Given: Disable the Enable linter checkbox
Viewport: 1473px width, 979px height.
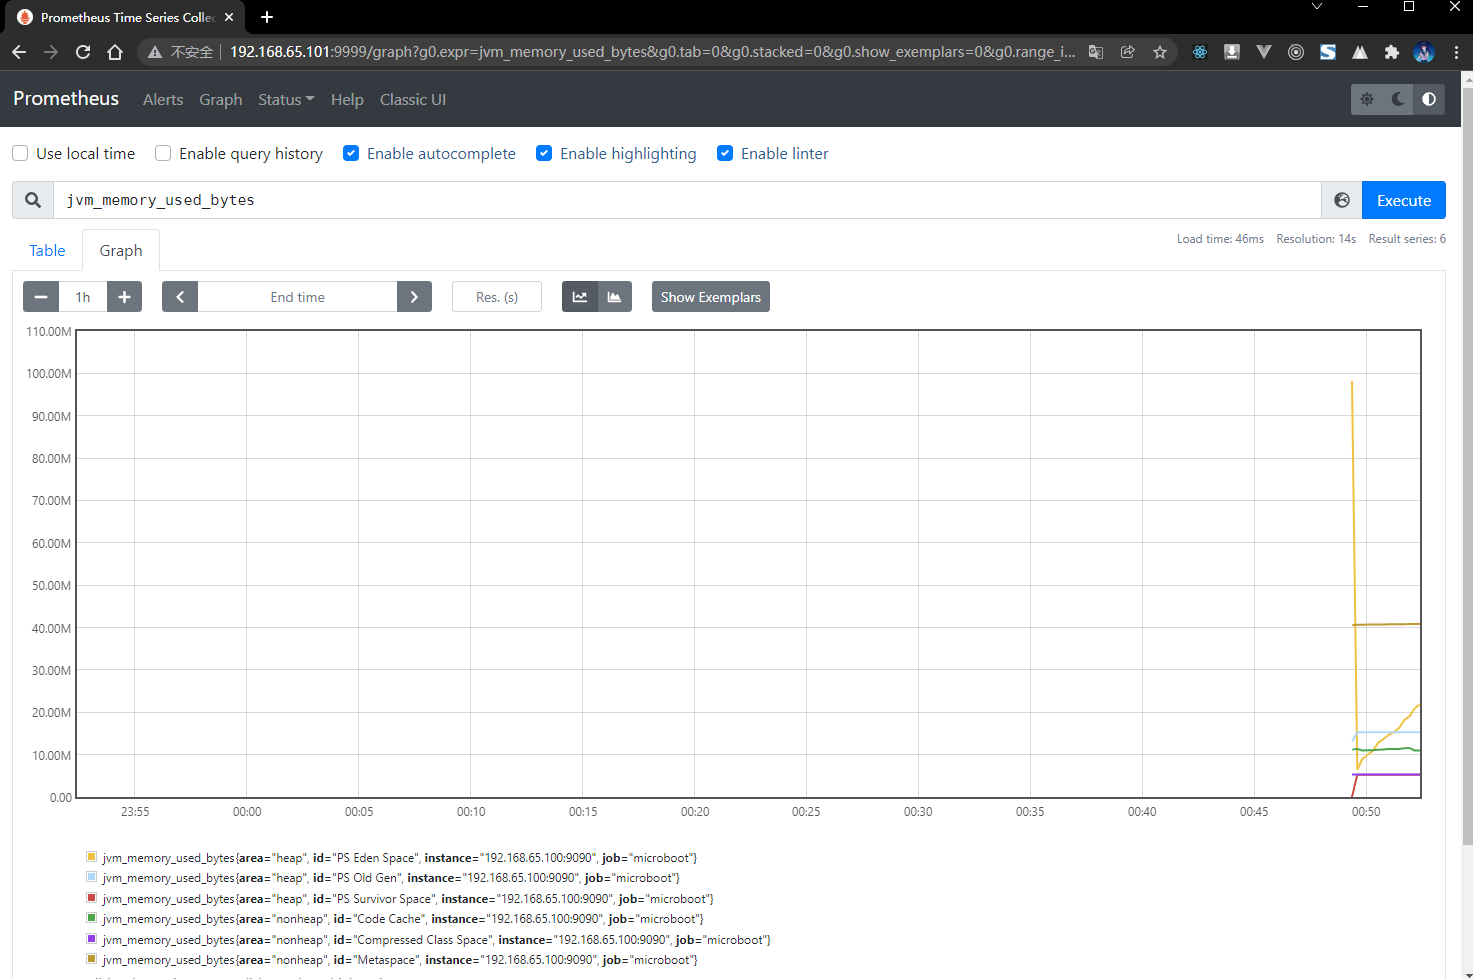Looking at the screenshot, I should (725, 153).
